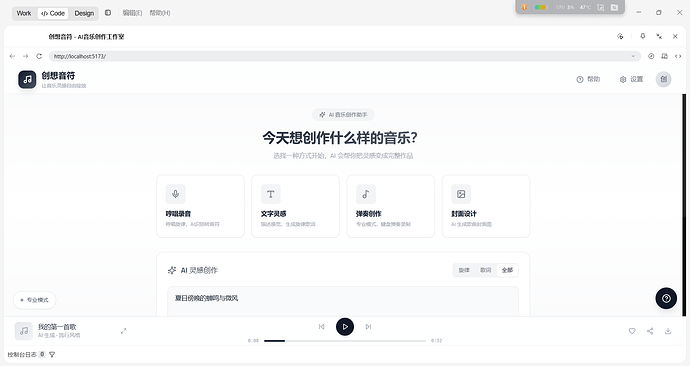Image resolution: width=690 pixels, height=366 pixels.
Task: Open 帮助 help link in app header
Action: [588, 79]
